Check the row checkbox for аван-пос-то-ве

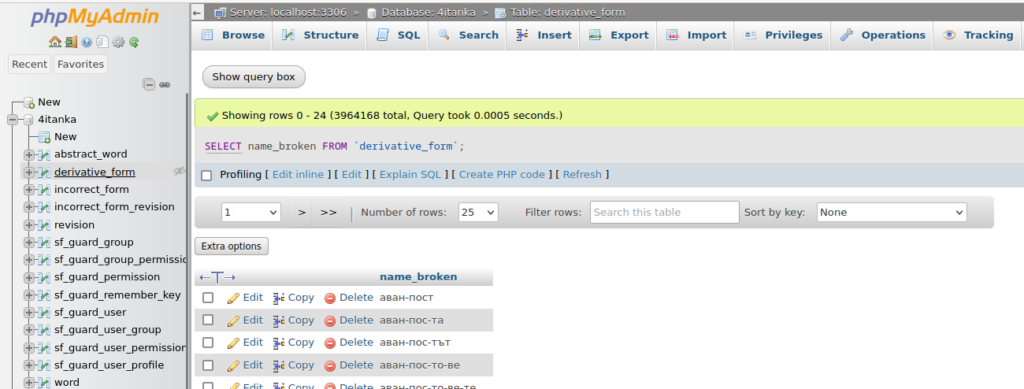tap(208, 365)
